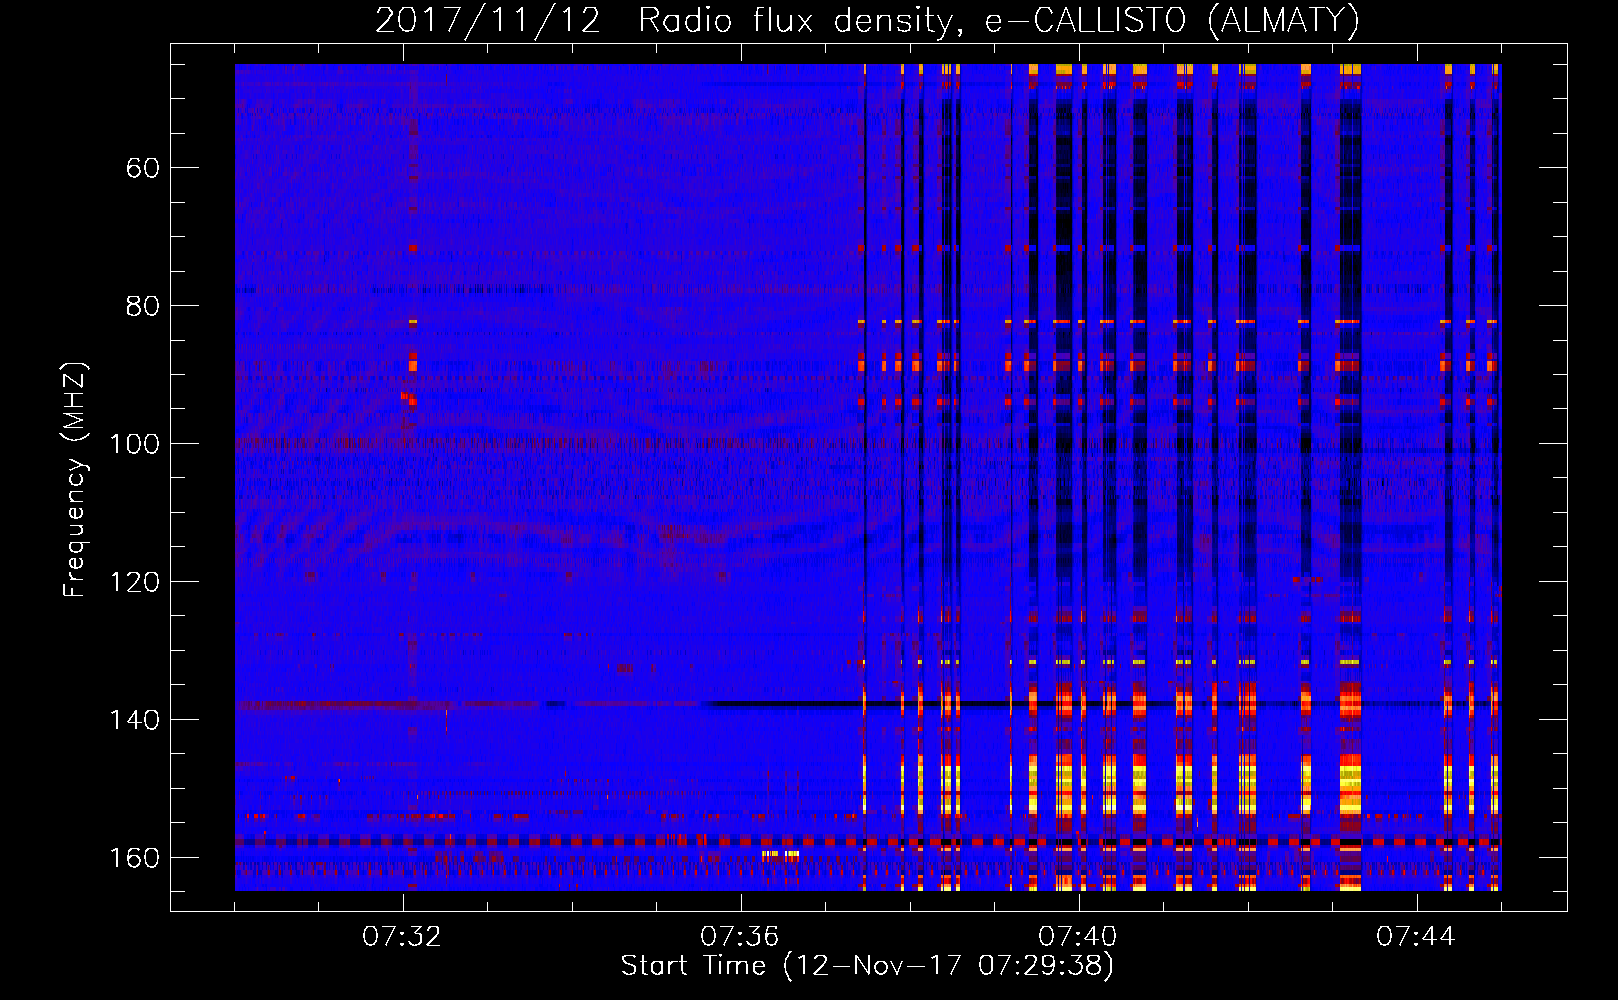Click the 120 MHz frequency label

[134, 582]
